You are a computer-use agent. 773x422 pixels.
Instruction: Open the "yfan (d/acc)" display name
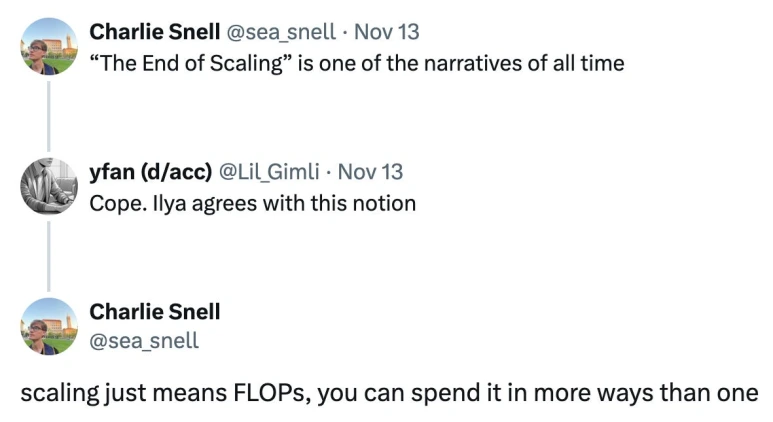(x=150, y=172)
